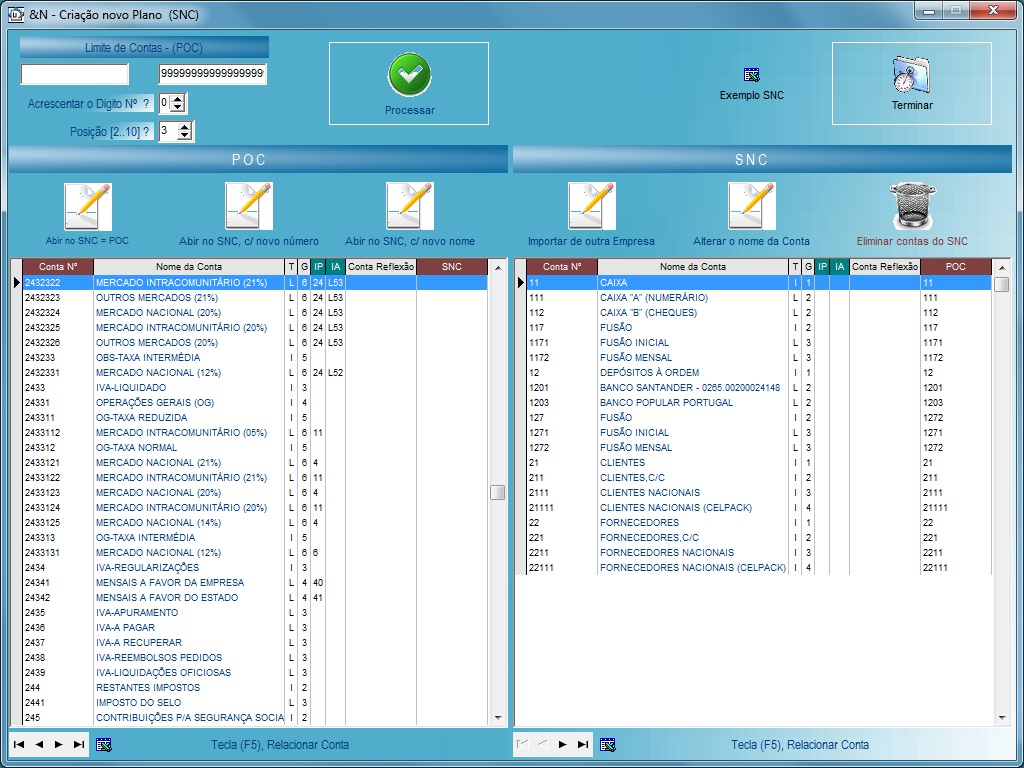Viewport: 1024px width, 768px height.
Task: Select POC row 'OBS-TAXA INTERMÉDIA'
Action: click(255, 358)
